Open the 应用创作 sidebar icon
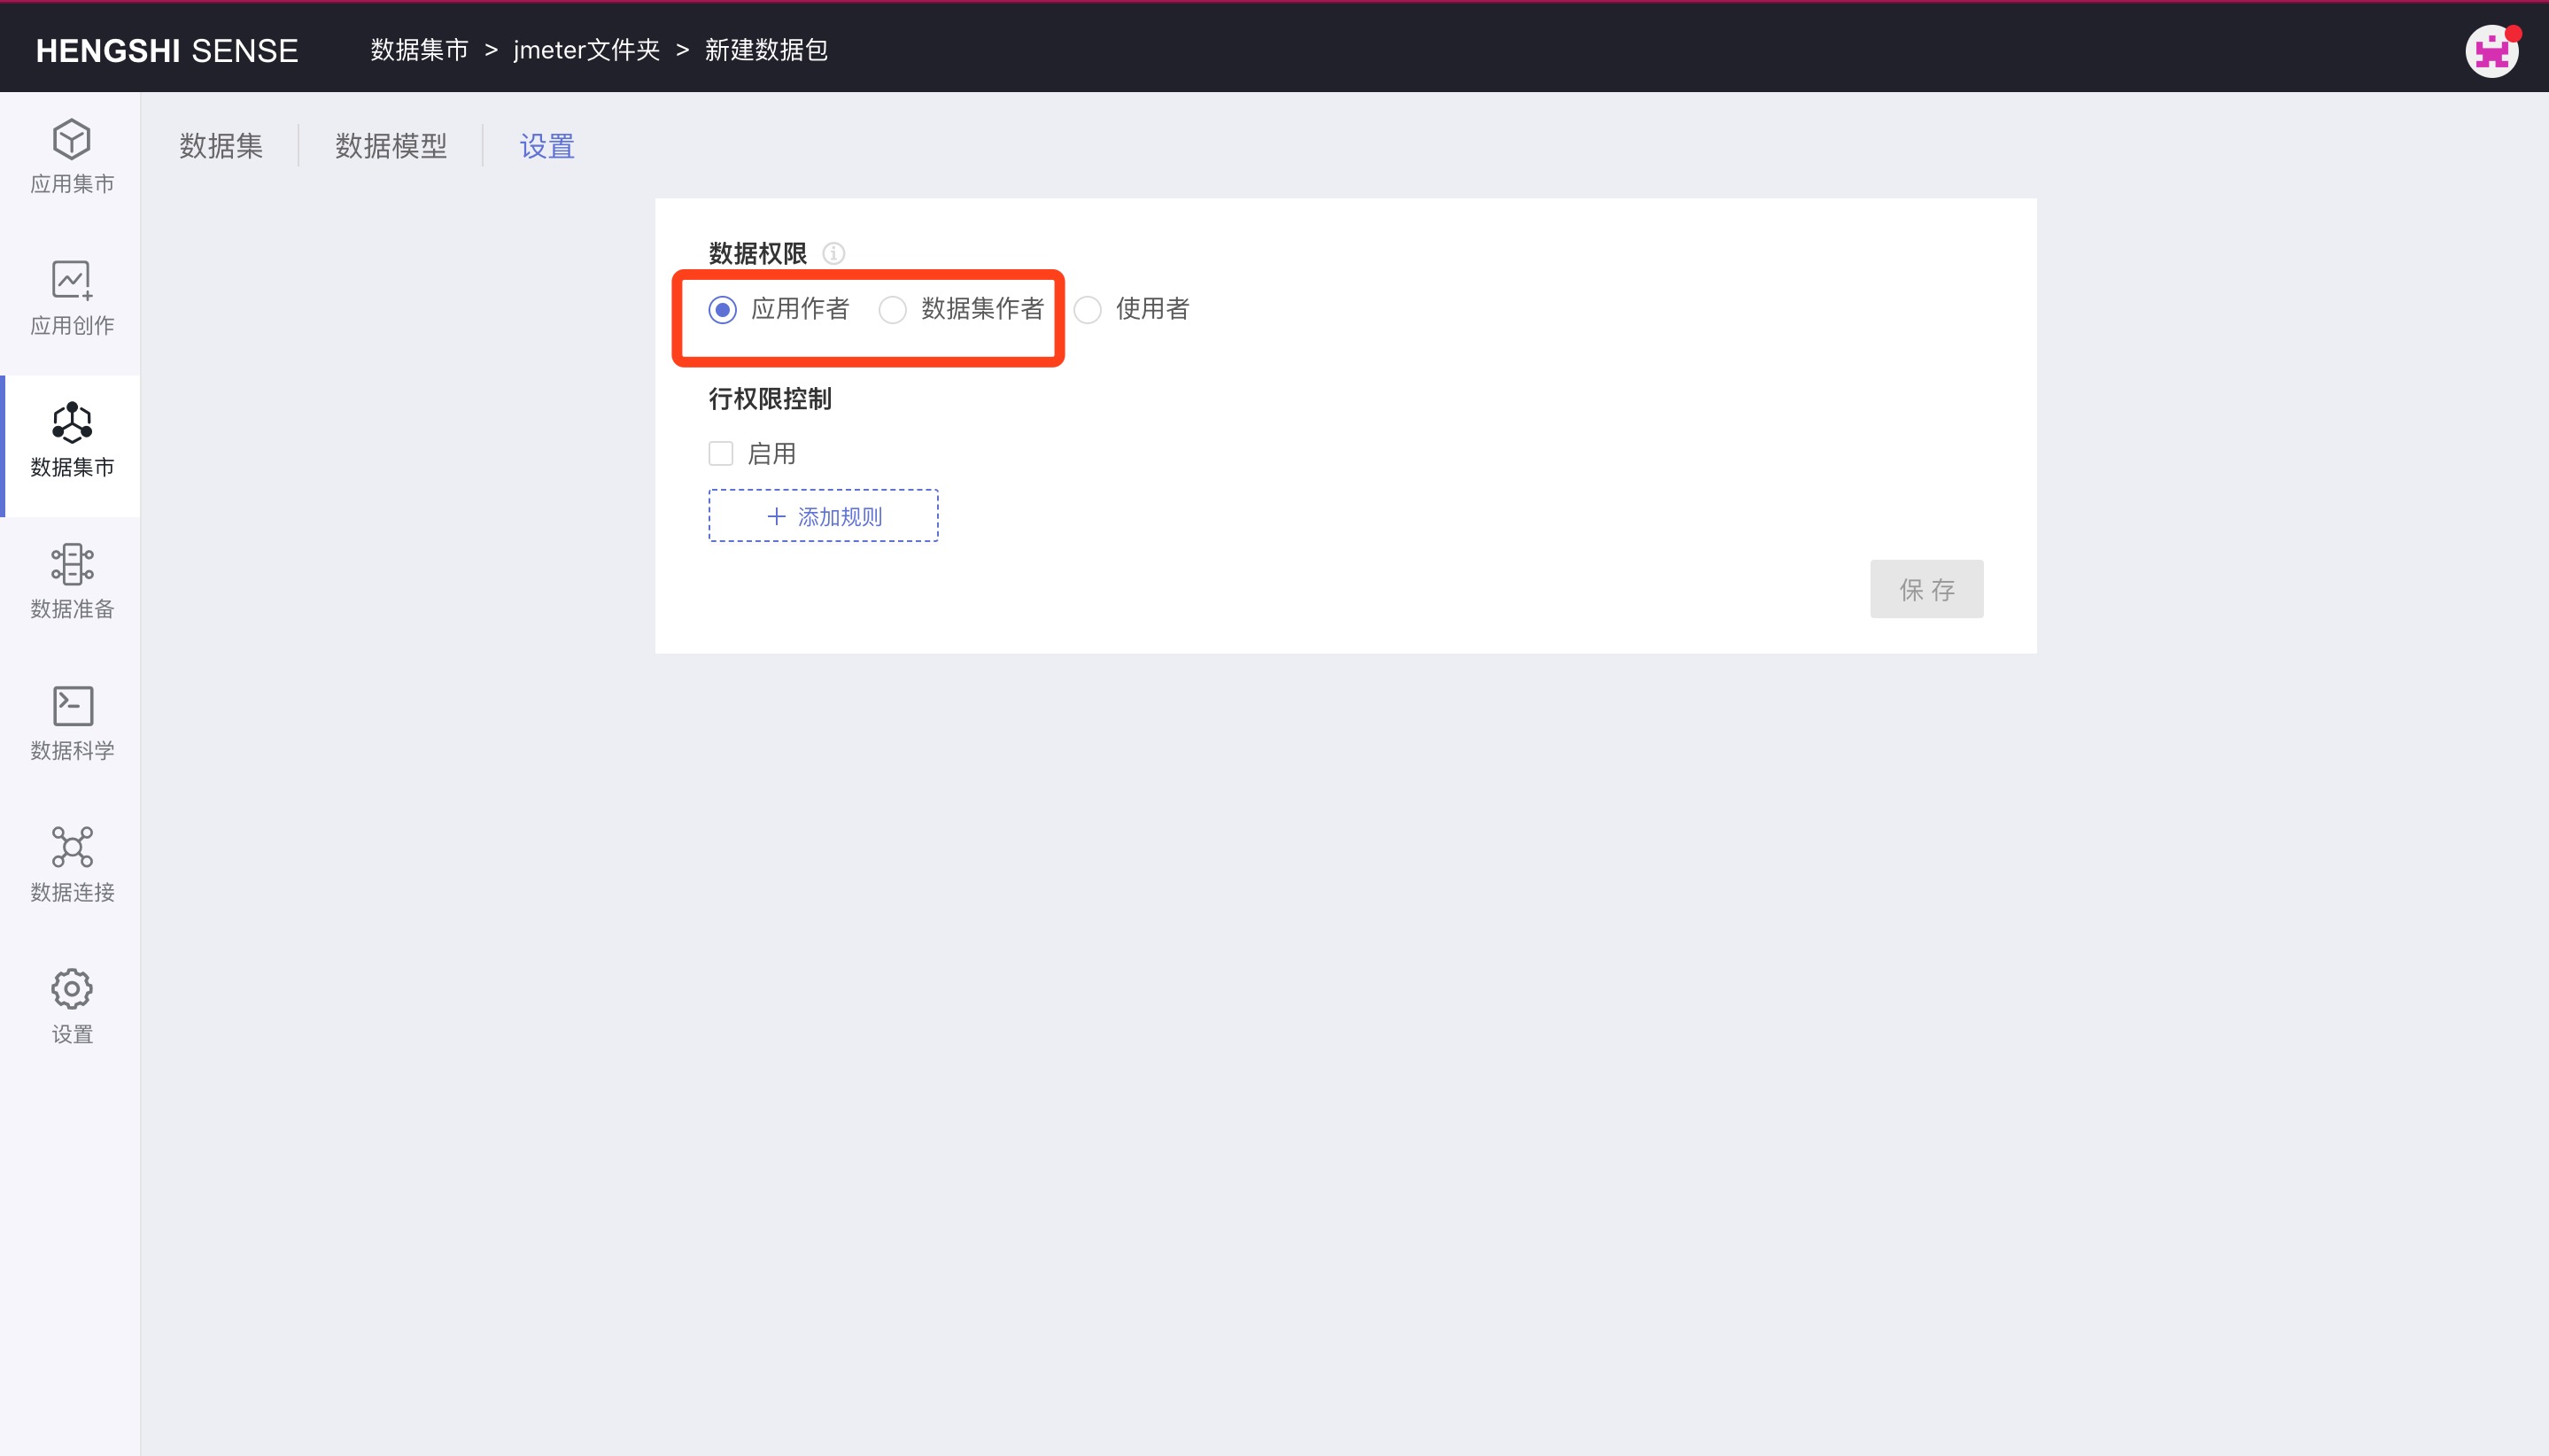This screenshot has width=2549, height=1456. tap(71, 281)
